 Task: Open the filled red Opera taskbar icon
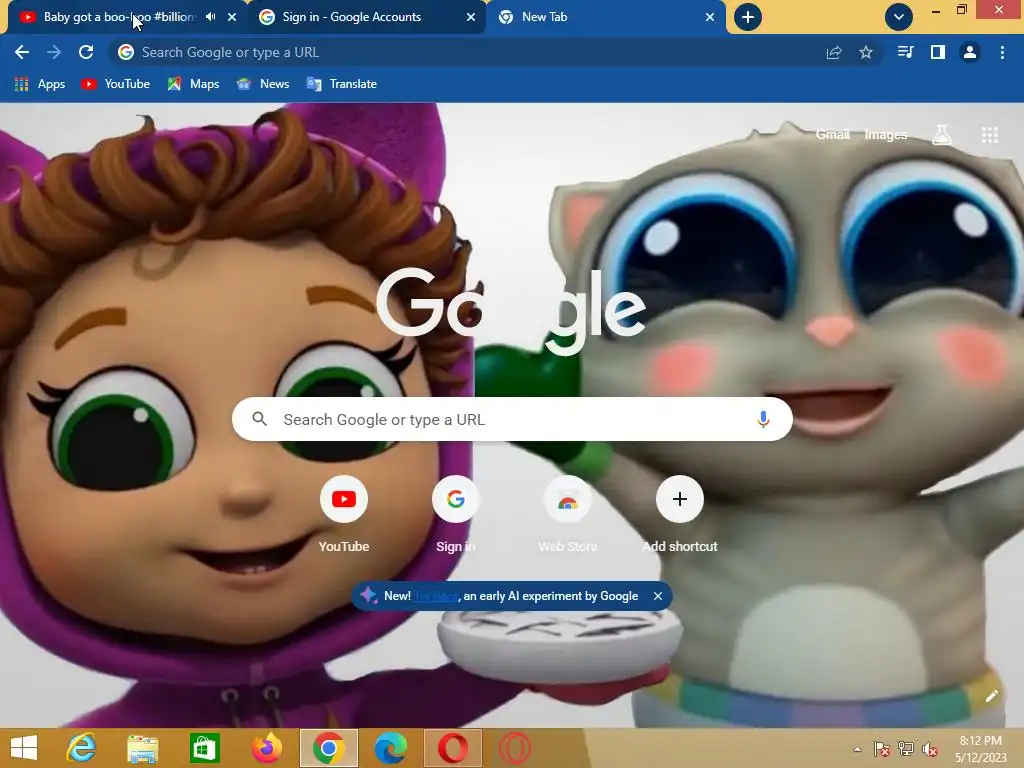point(453,748)
